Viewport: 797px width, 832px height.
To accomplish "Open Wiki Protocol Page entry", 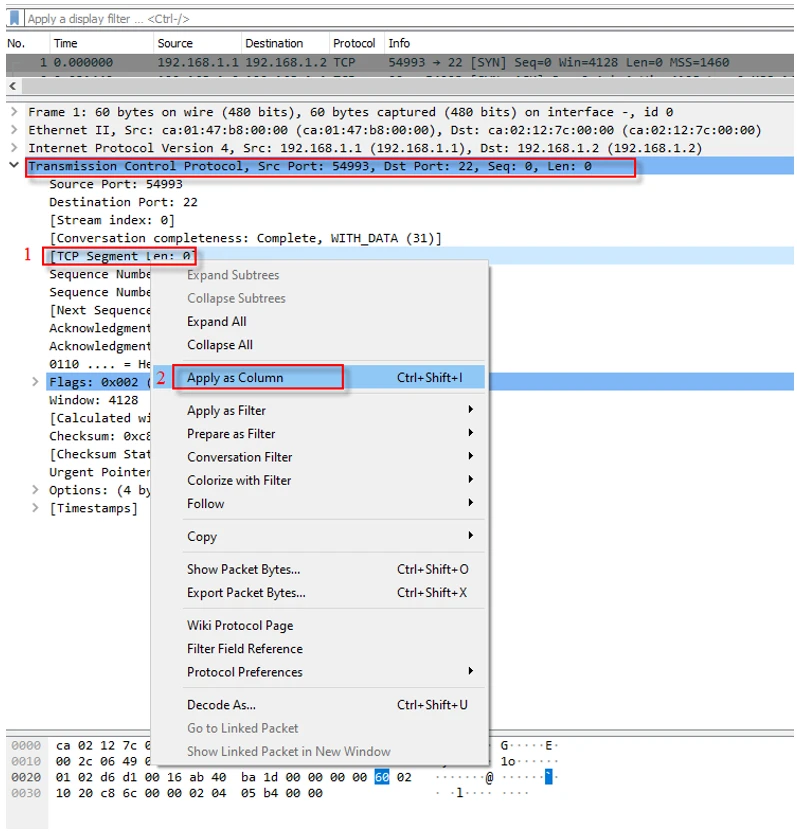I will click(x=240, y=624).
